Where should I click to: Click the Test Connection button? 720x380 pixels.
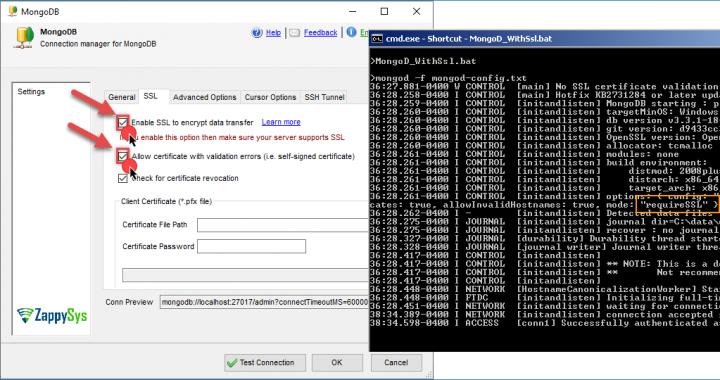pyautogui.click(x=265, y=363)
